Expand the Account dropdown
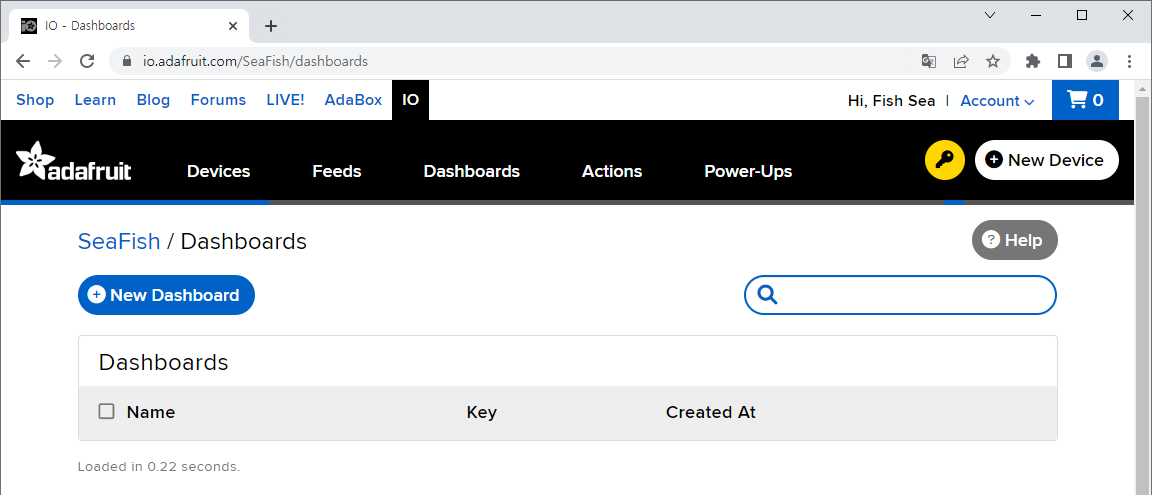The width and height of the screenshot is (1152, 495). [x=997, y=101]
